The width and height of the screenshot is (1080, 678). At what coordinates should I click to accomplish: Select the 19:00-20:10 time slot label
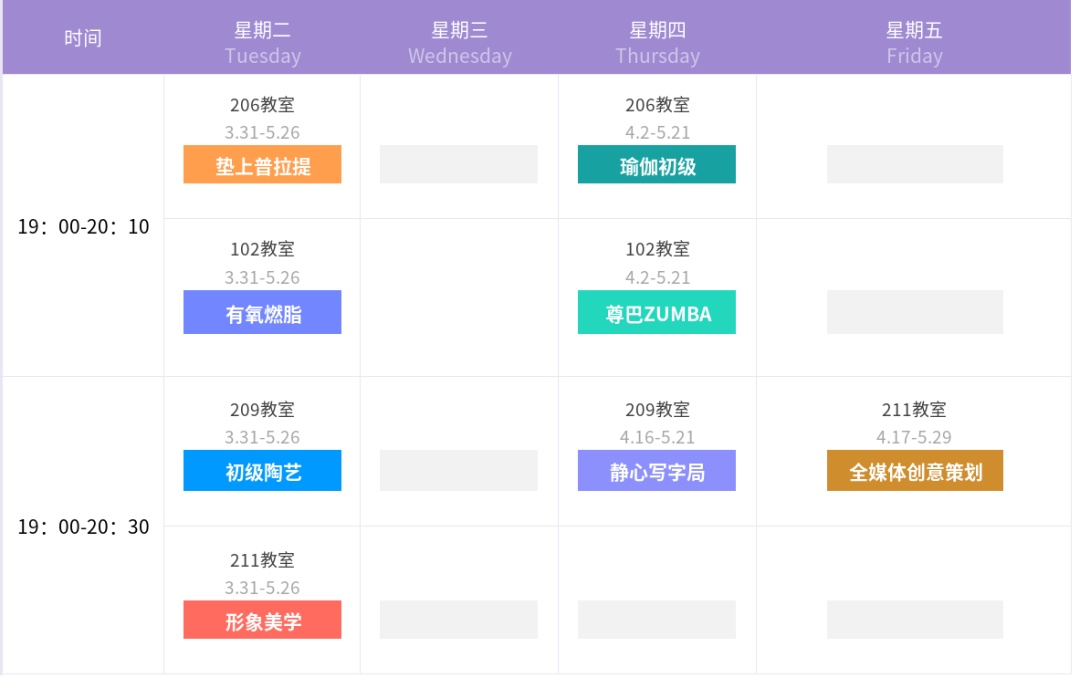click(x=83, y=227)
